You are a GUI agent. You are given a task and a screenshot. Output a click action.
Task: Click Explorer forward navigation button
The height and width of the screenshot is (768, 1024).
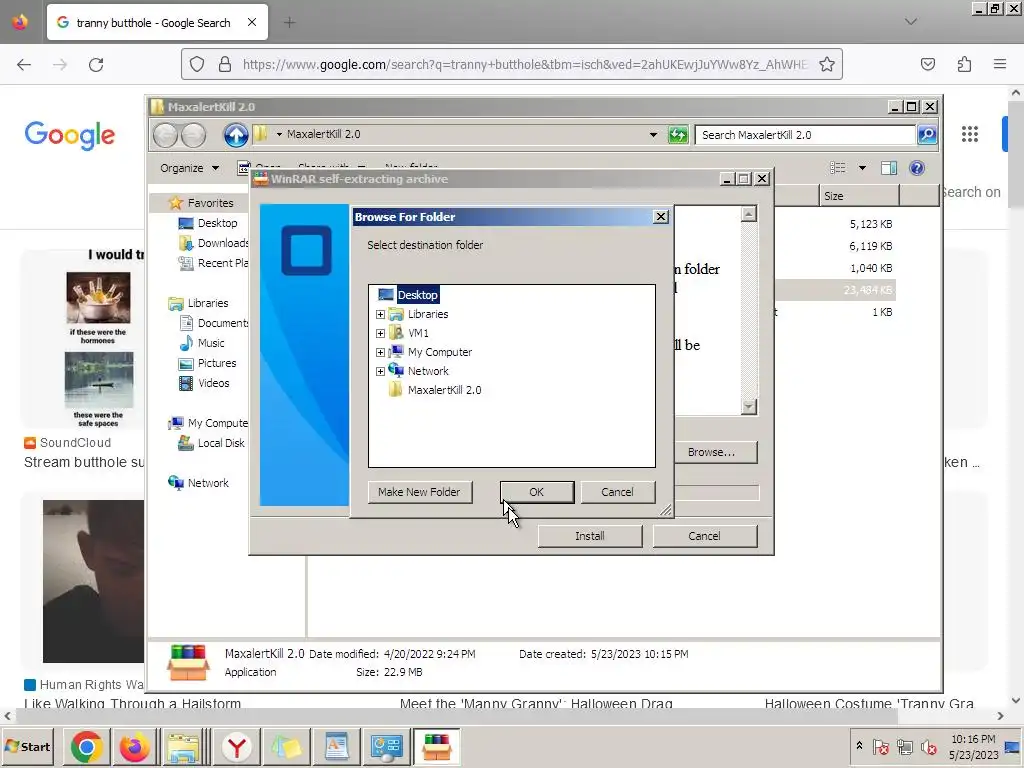coord(193,135)
